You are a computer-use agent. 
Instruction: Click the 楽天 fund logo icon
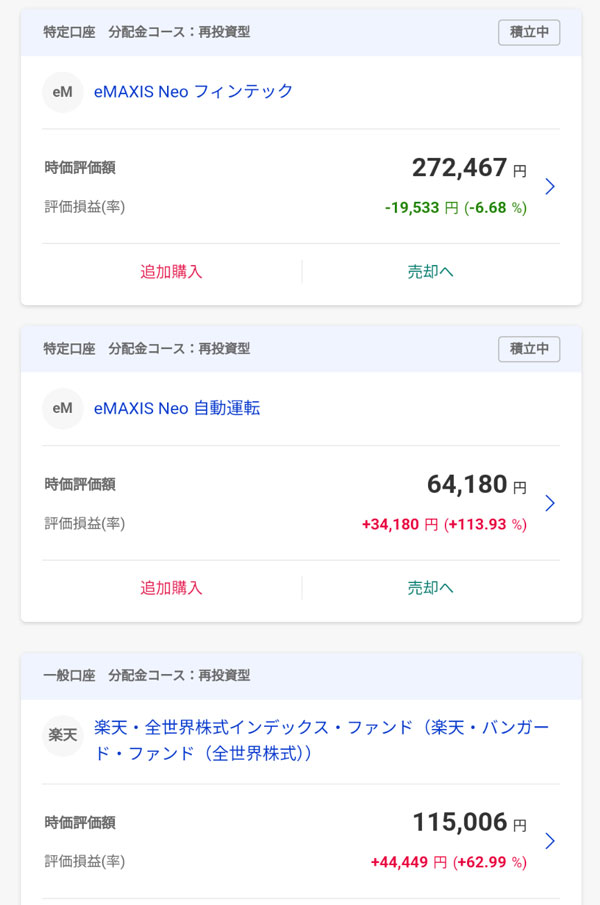click(62, 736)
